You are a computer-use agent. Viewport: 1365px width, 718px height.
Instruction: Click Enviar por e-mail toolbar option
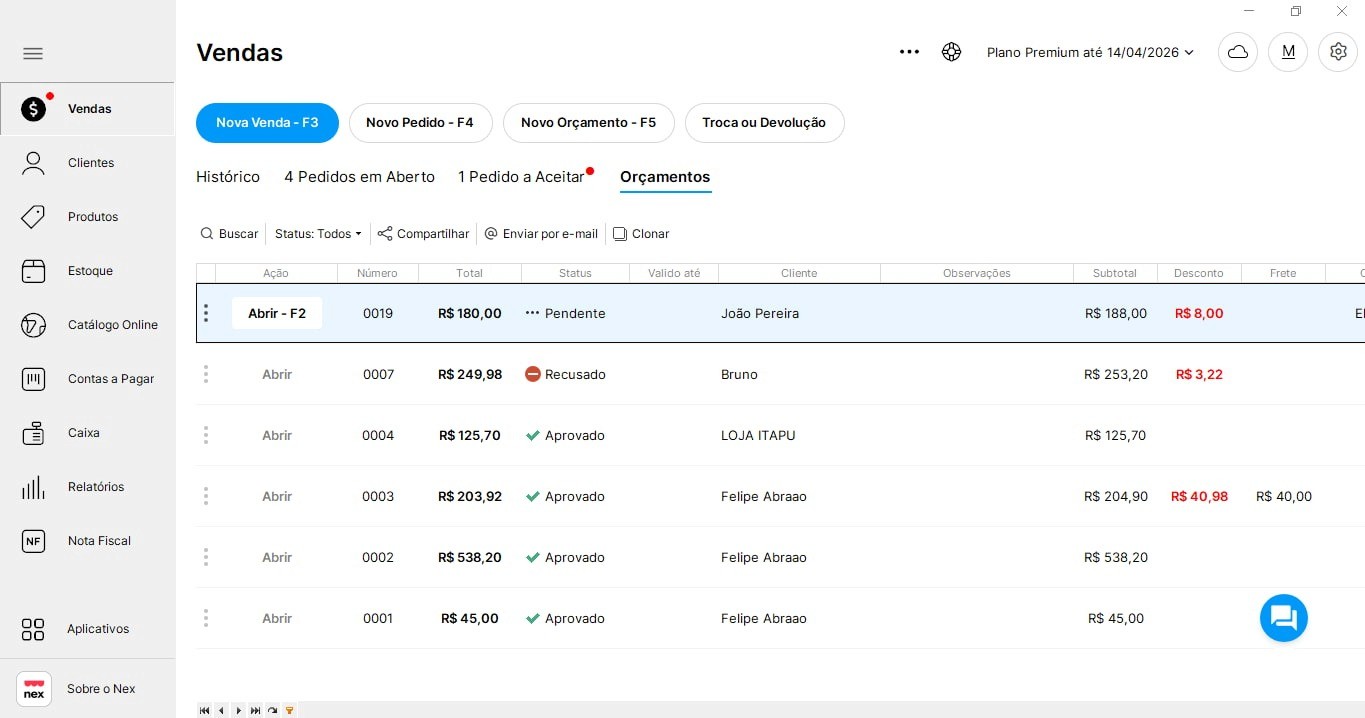coord(541,234)
